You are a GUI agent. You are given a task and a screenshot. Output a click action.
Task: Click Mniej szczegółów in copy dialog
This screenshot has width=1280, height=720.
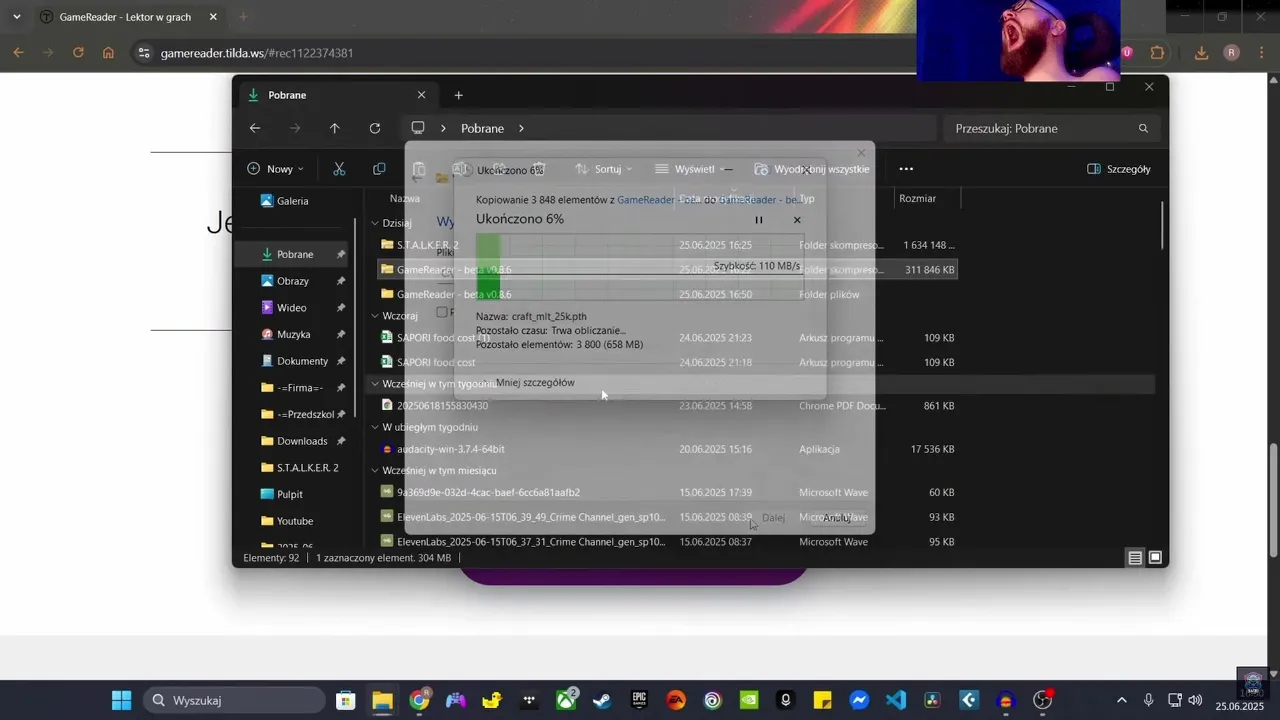pos(535,383)
